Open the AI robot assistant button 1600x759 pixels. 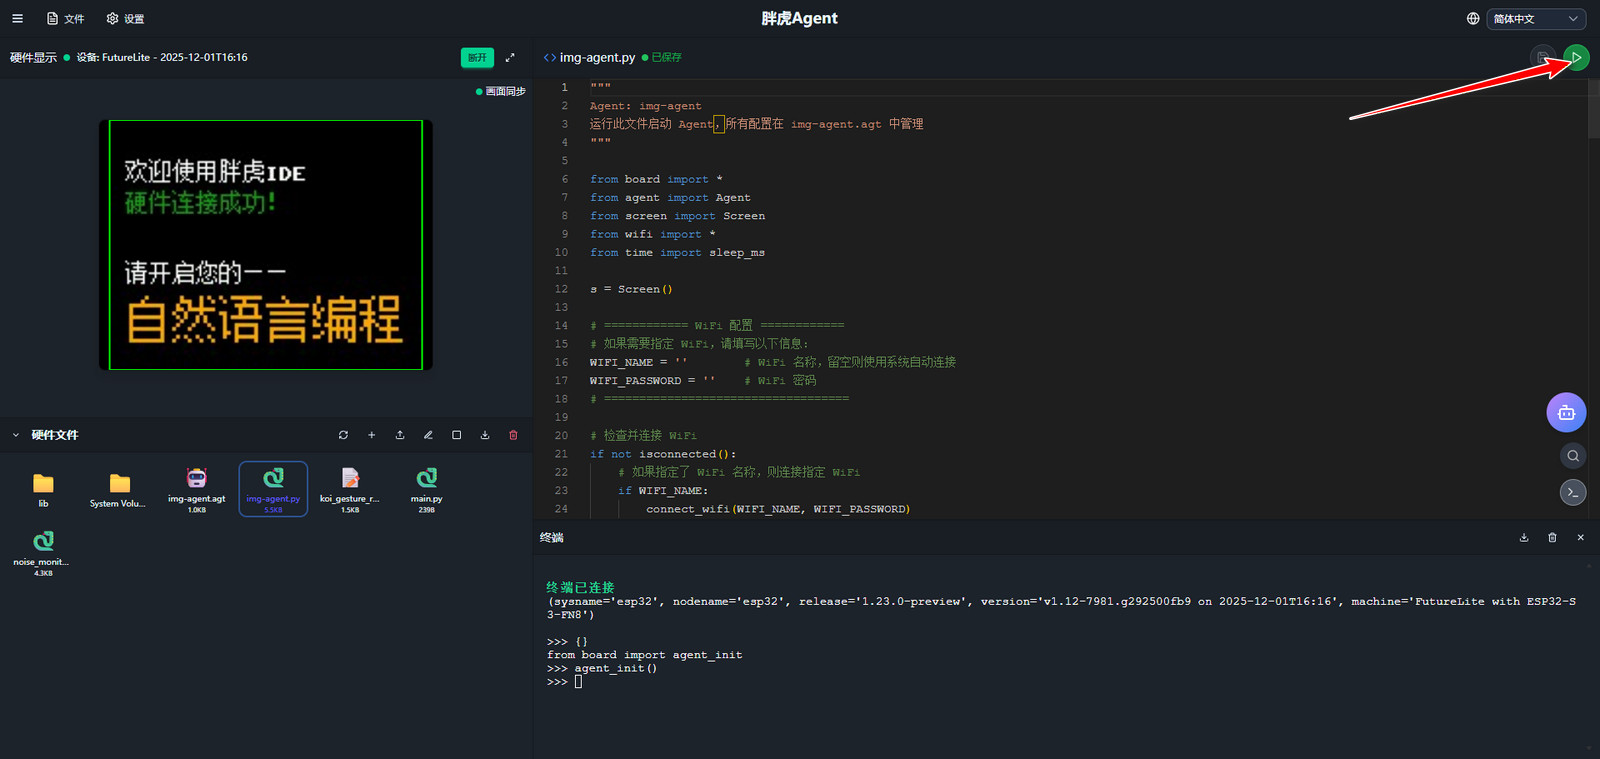(1566, 413)
